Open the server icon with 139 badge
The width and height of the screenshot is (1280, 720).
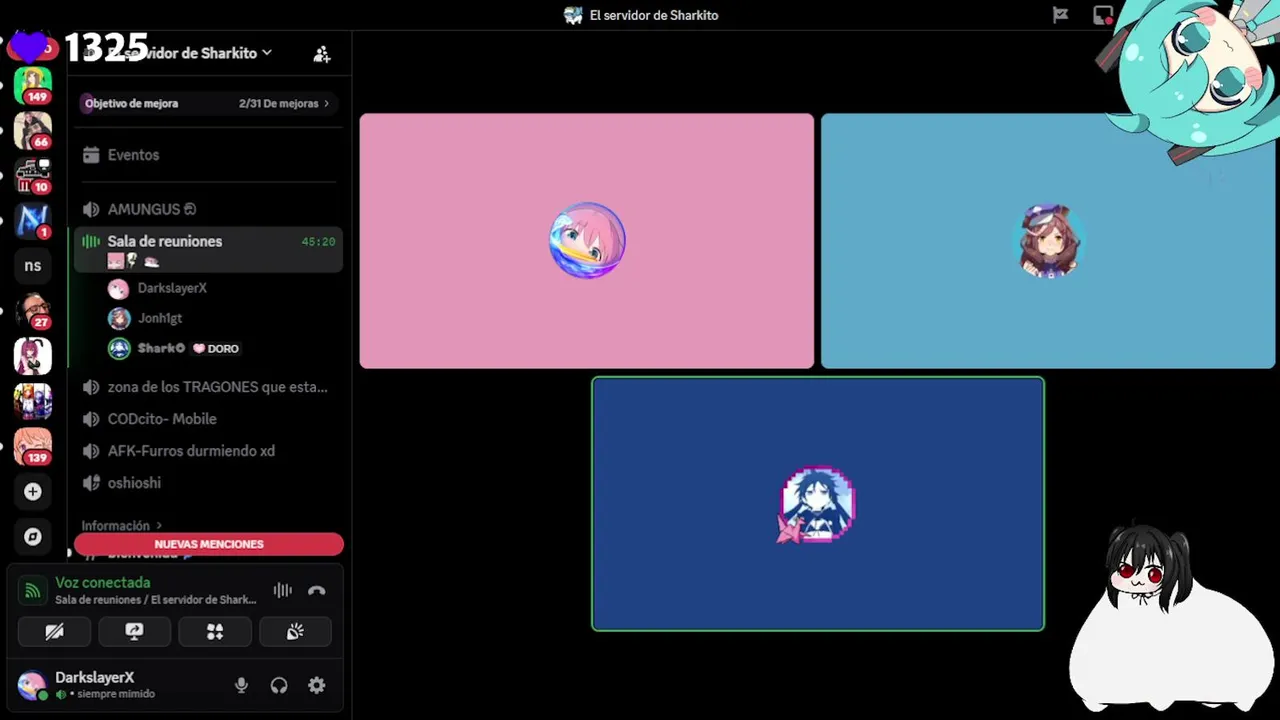pos(33,446)
